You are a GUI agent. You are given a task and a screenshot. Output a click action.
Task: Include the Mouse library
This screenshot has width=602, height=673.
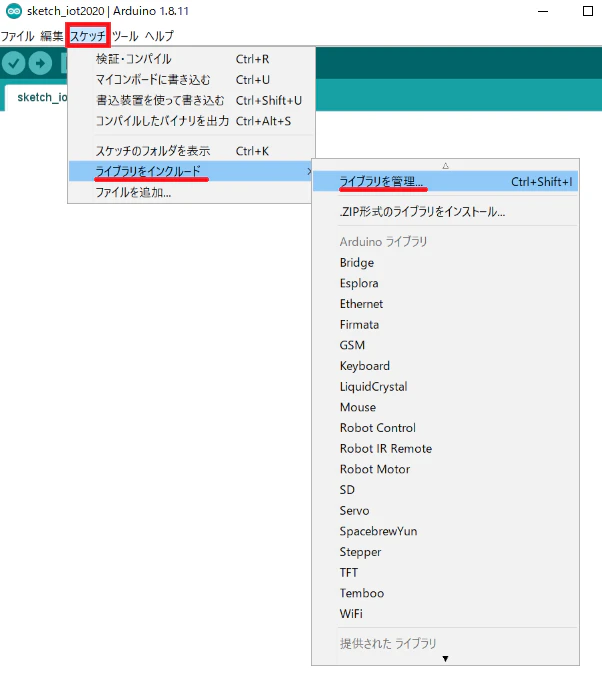coord(445,407)
